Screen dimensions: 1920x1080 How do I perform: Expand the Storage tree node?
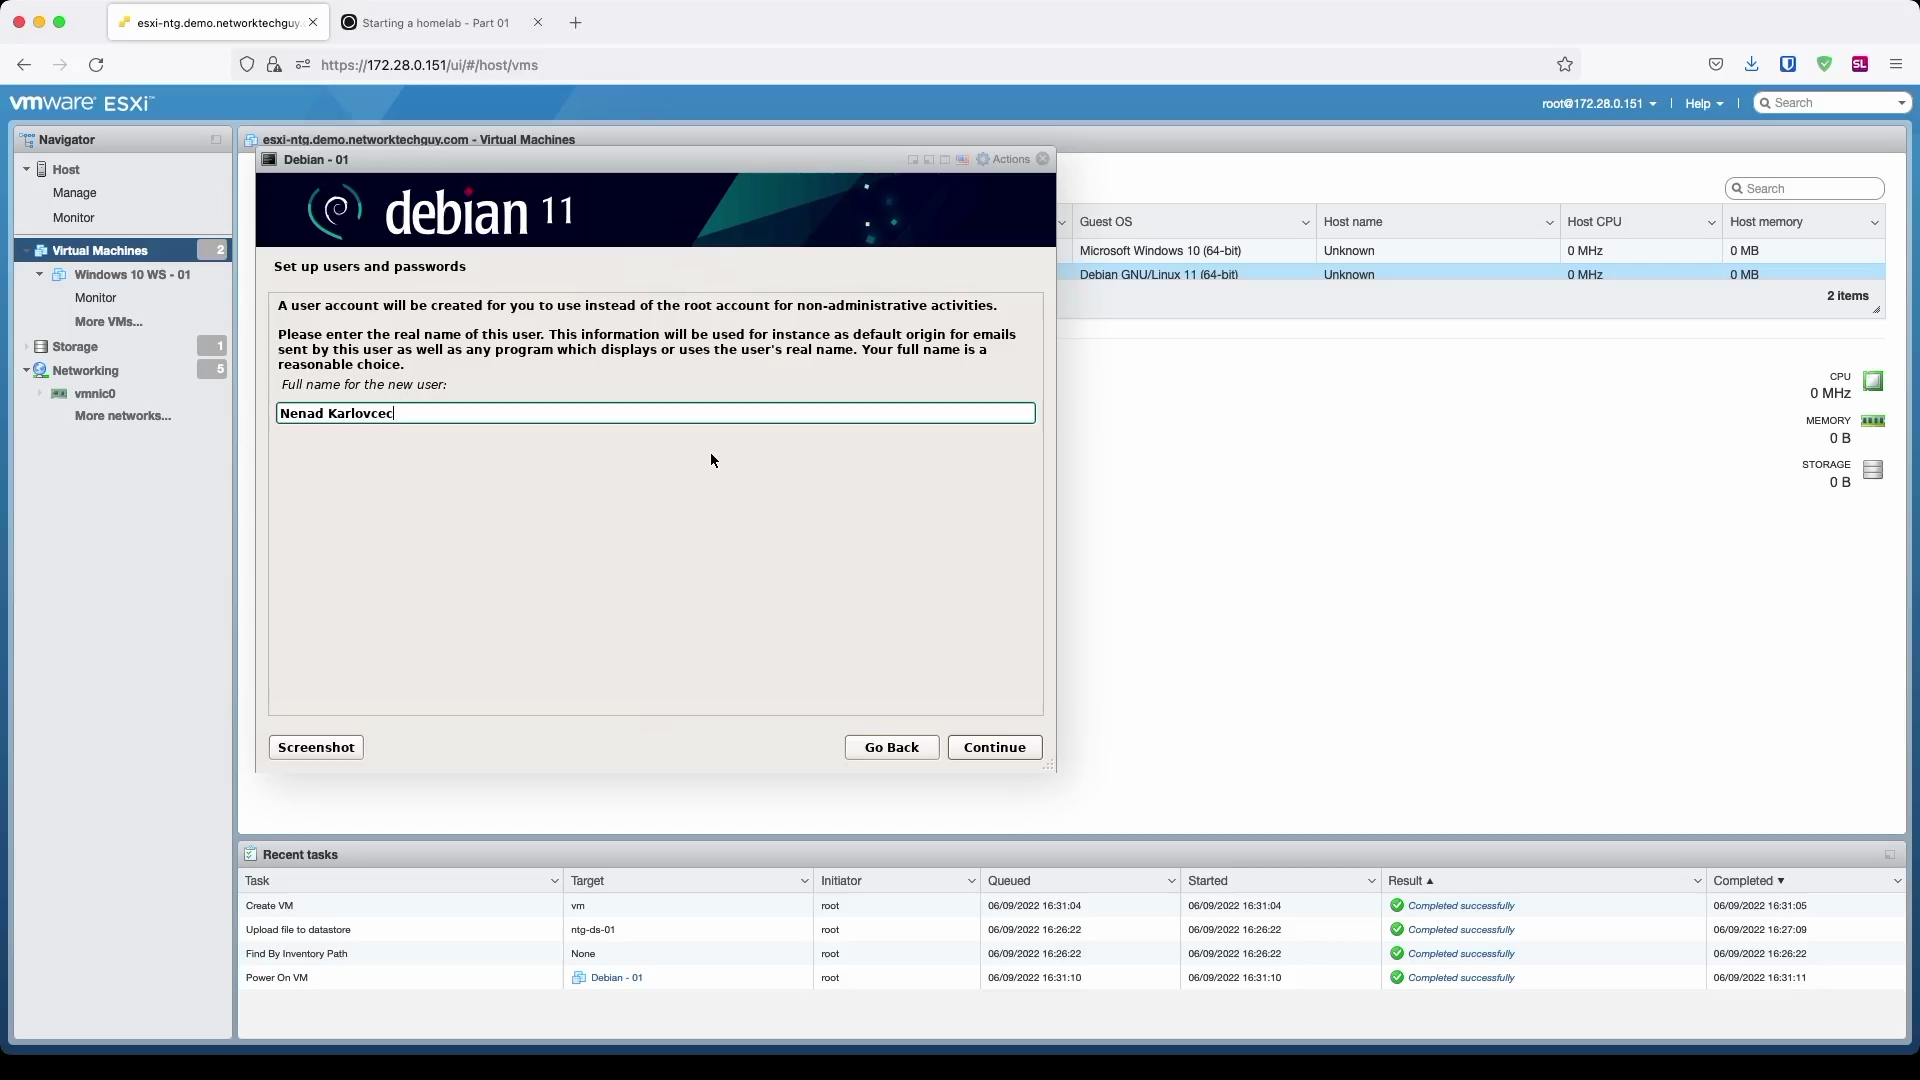[x=27, y=347]
